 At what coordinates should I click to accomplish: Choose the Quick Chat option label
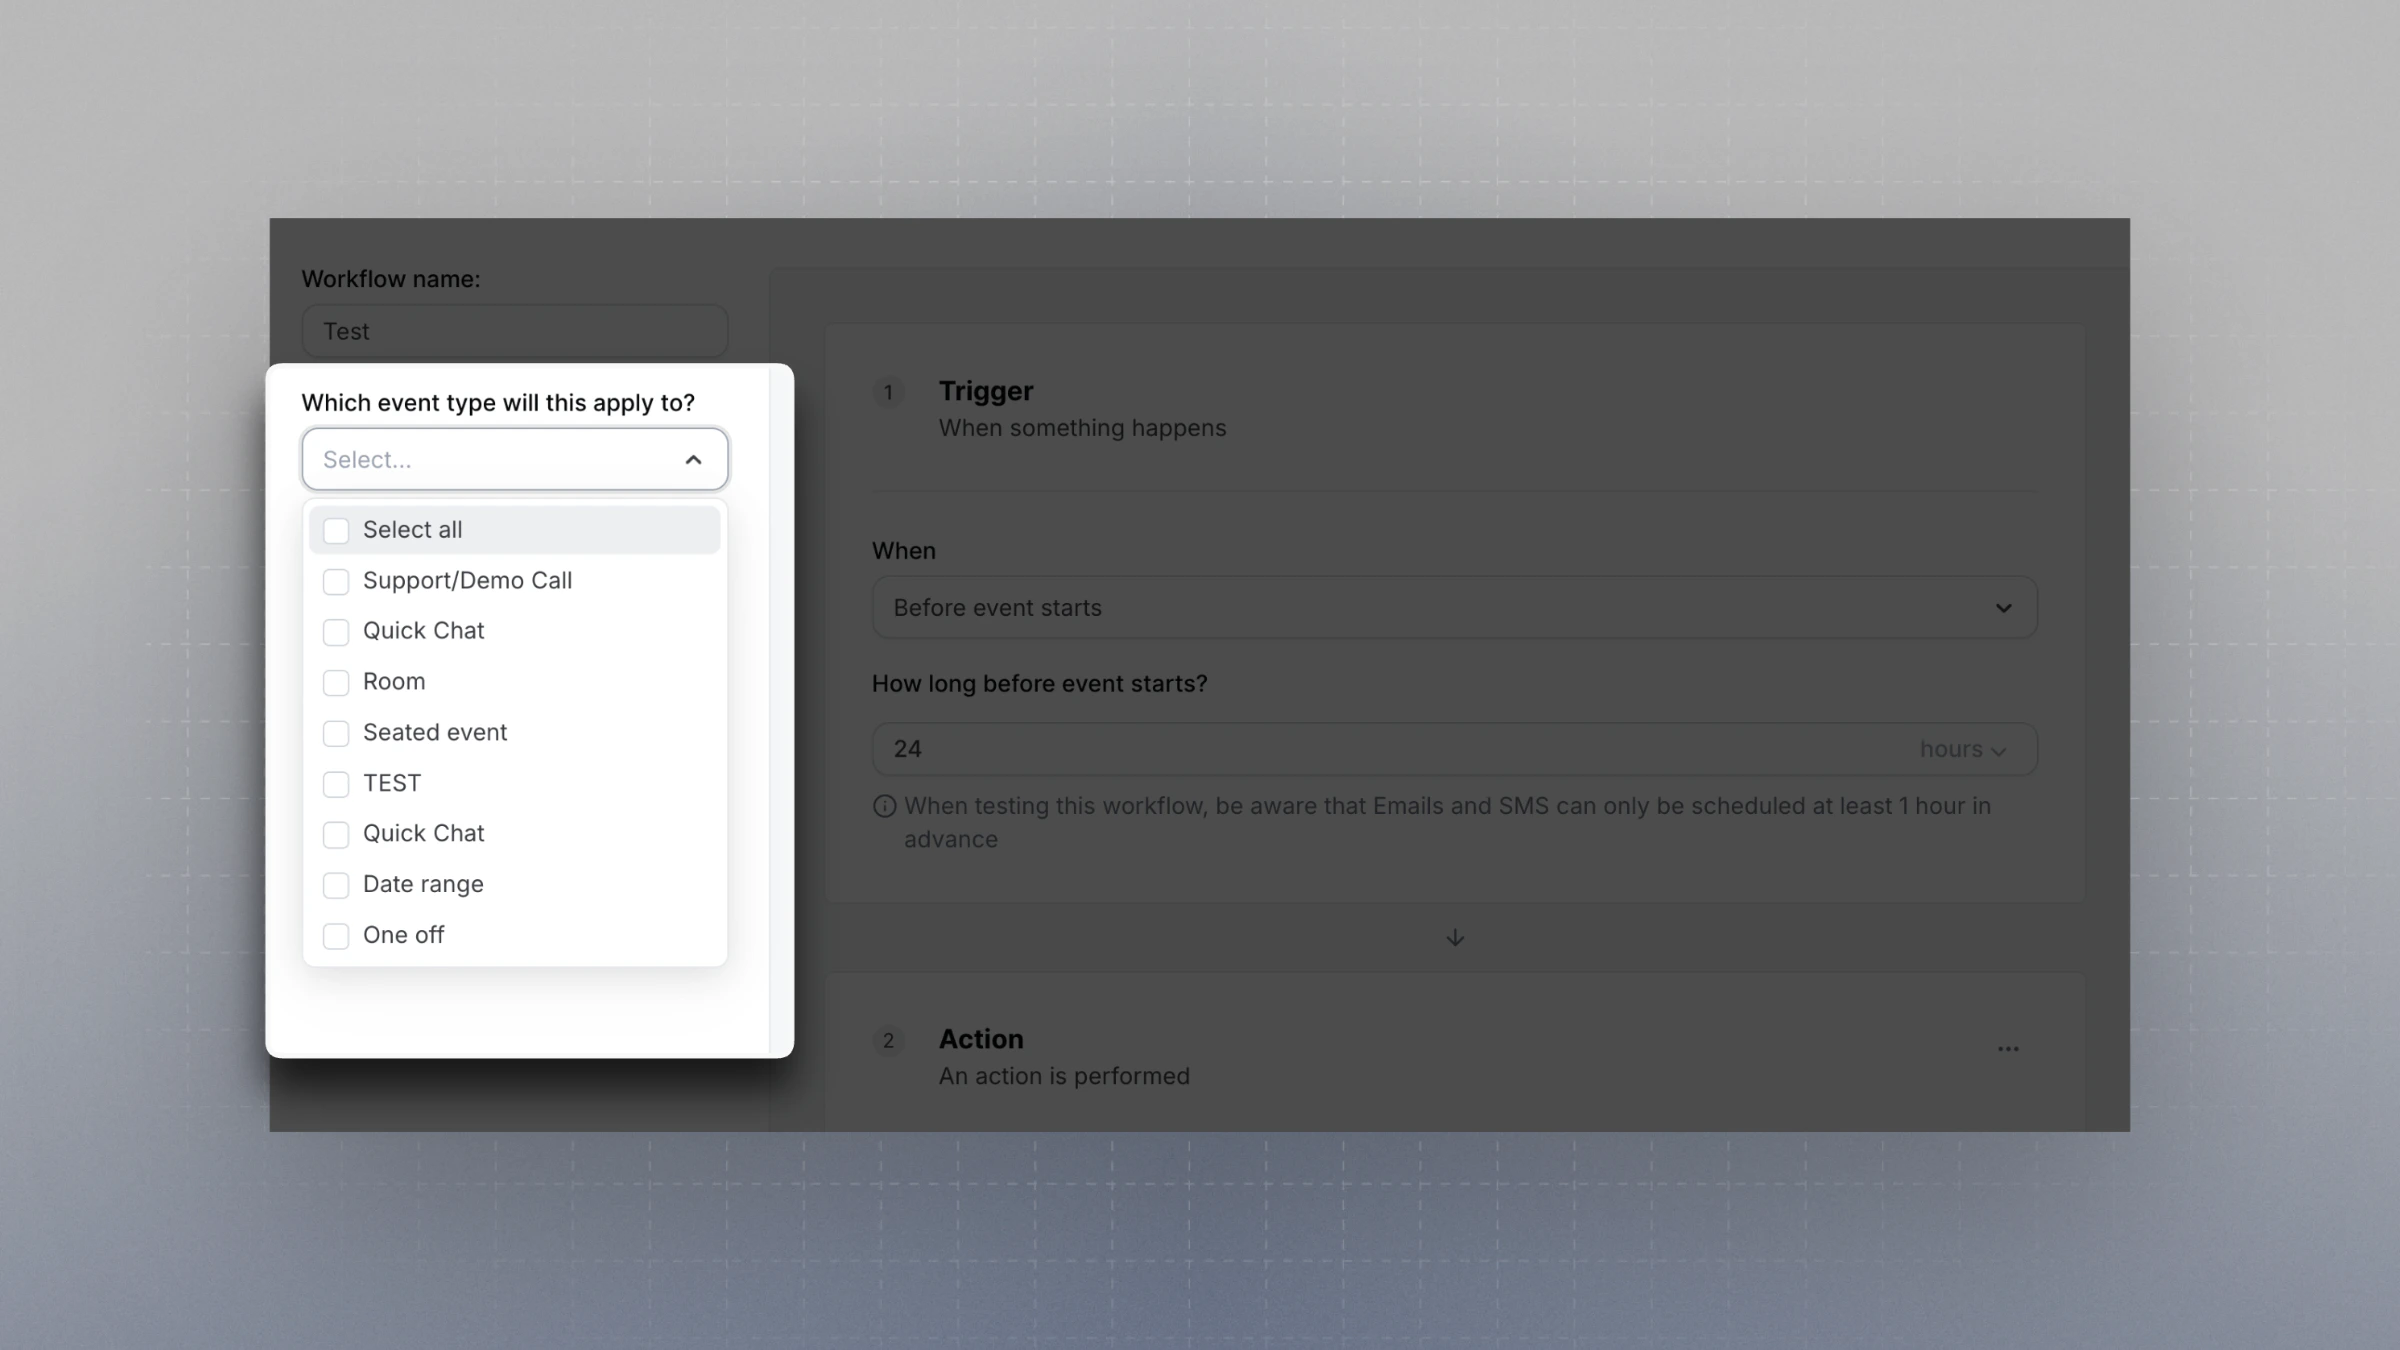click(423, 631)
